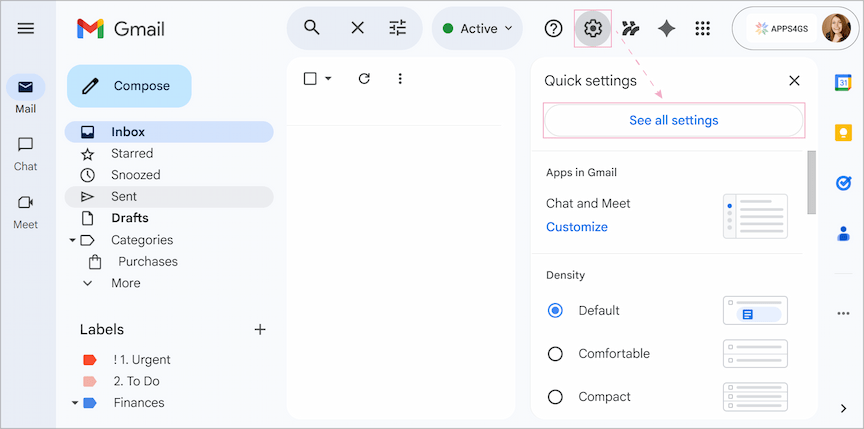Click the Compose button

coord(129,86)
